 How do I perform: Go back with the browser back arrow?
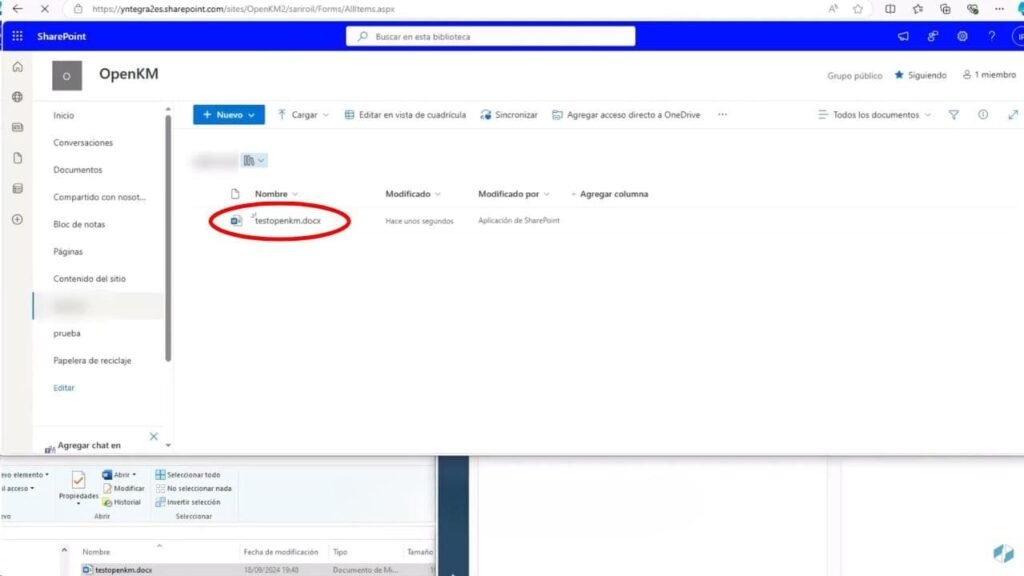tap(18, 9)
